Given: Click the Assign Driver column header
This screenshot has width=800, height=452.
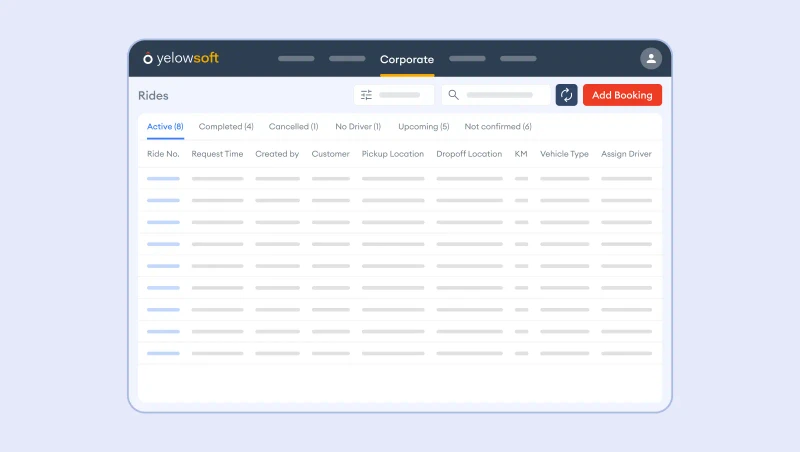Looking at the screenshot, I should point(627,154).
